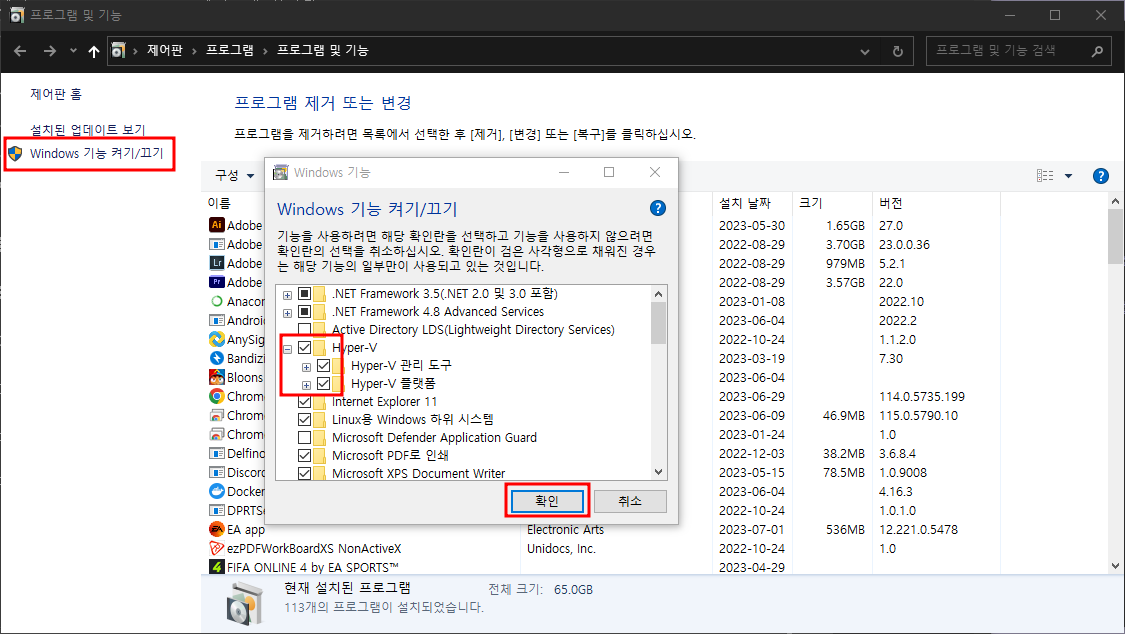Viewport: 1125px width, 634px height.
Task: Click the forward navigation arrow
Action: pos(50,51)
